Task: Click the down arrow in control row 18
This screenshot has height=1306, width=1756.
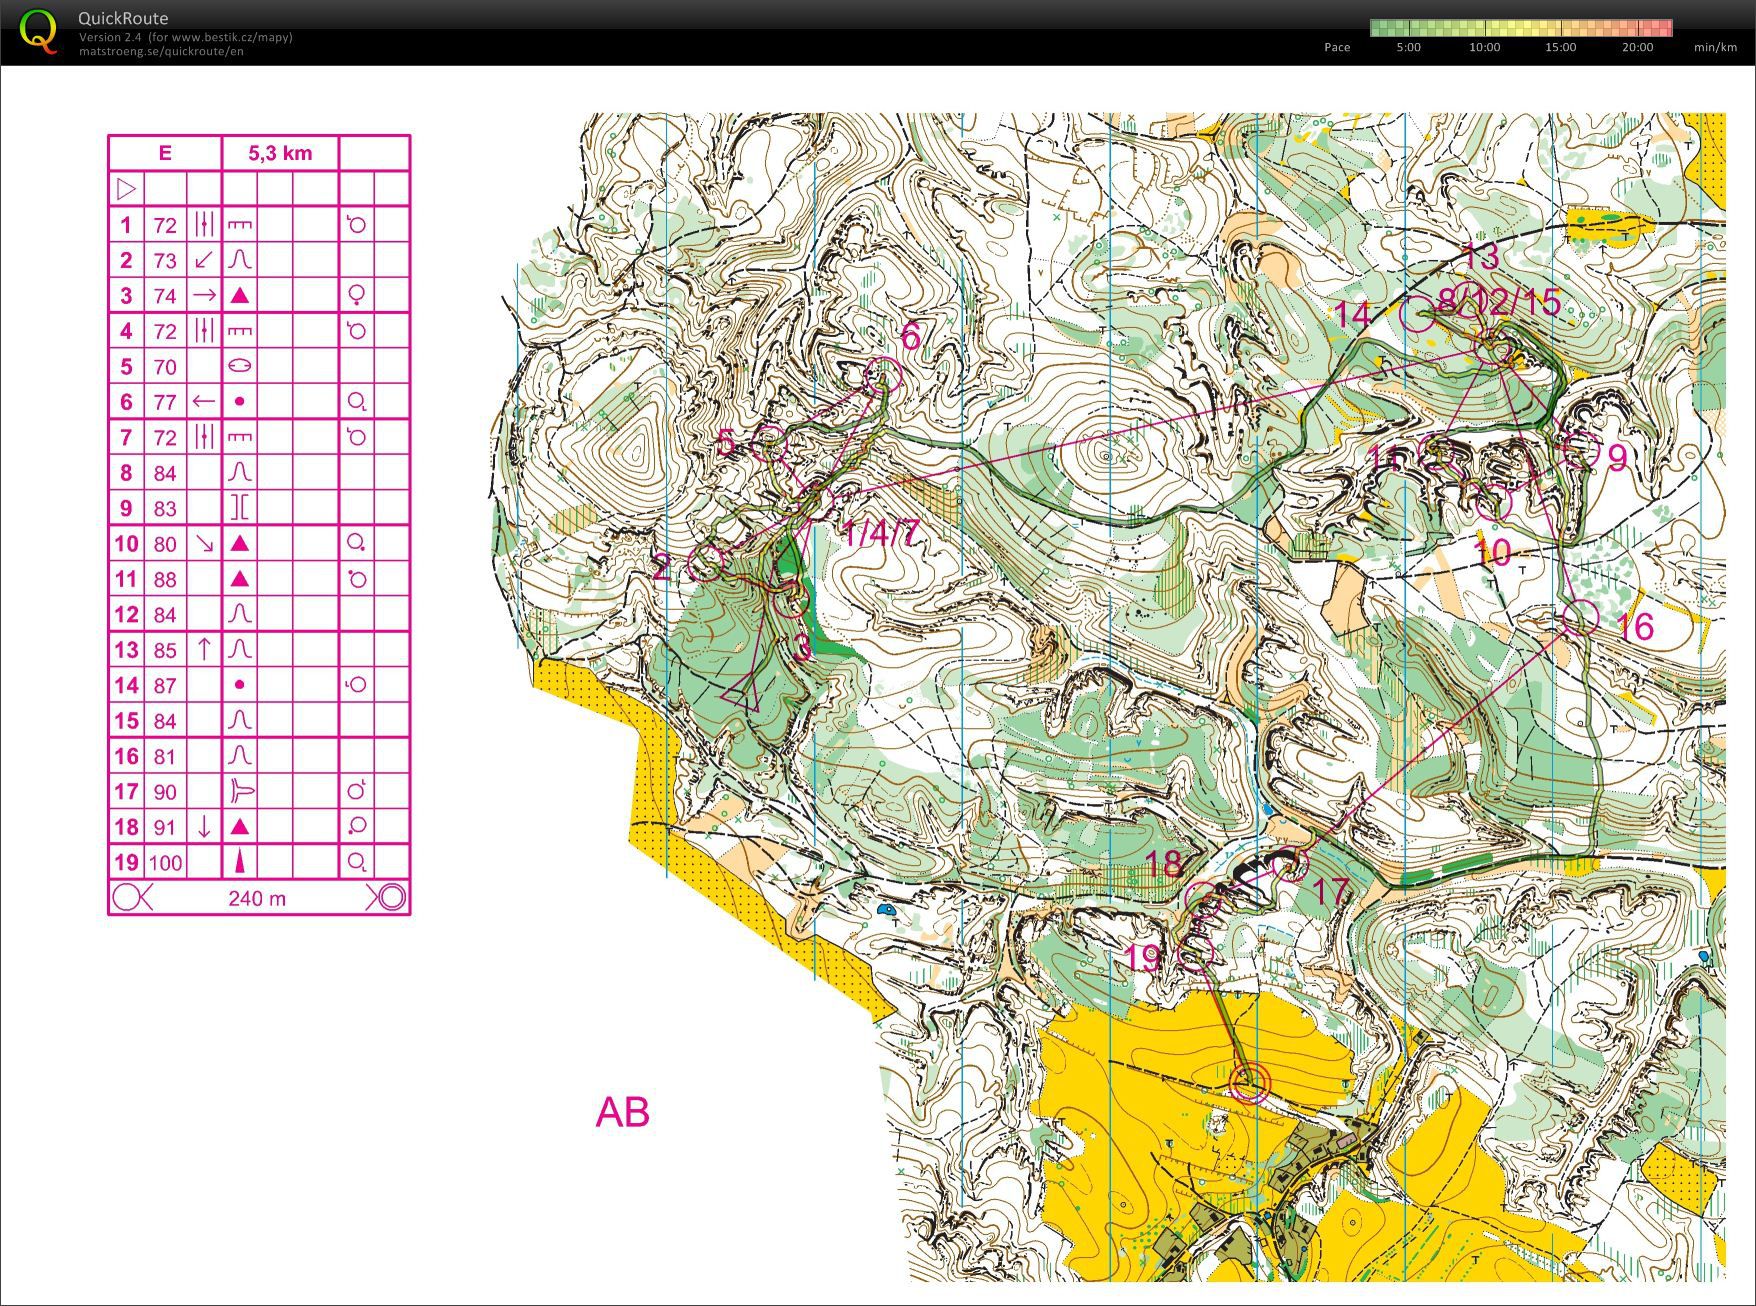Action: click(x=204, y=826)
